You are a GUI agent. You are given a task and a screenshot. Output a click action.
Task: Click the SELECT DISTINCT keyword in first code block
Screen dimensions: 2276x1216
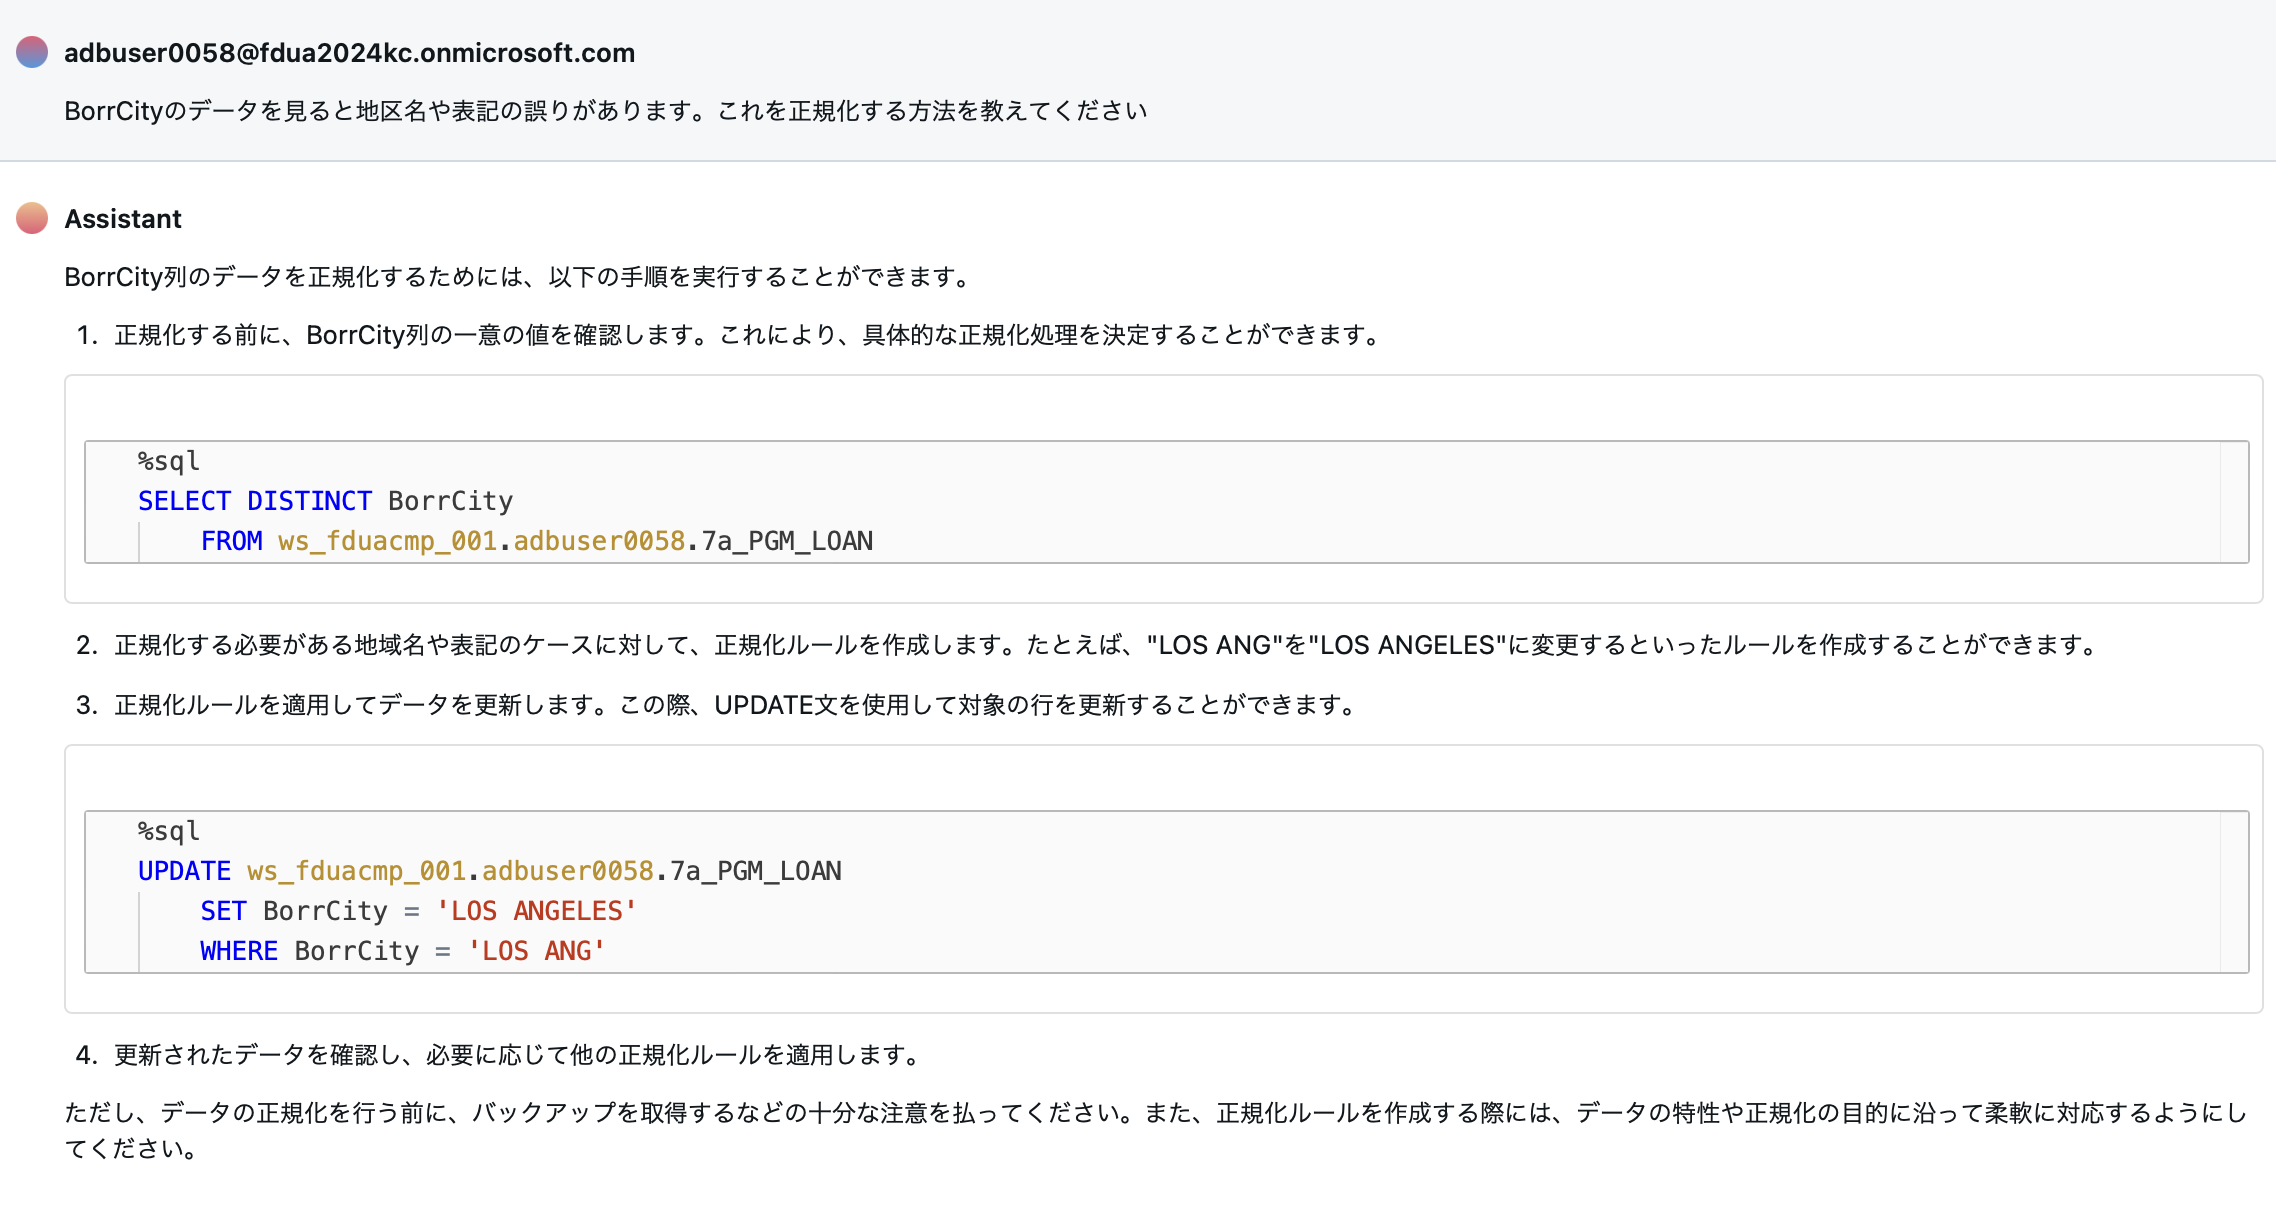[x=254, y=501]
